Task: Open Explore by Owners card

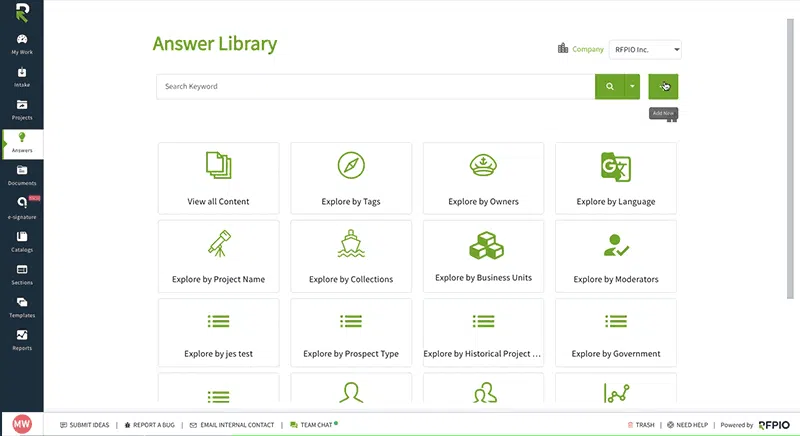Action: [x=483, y=178]
